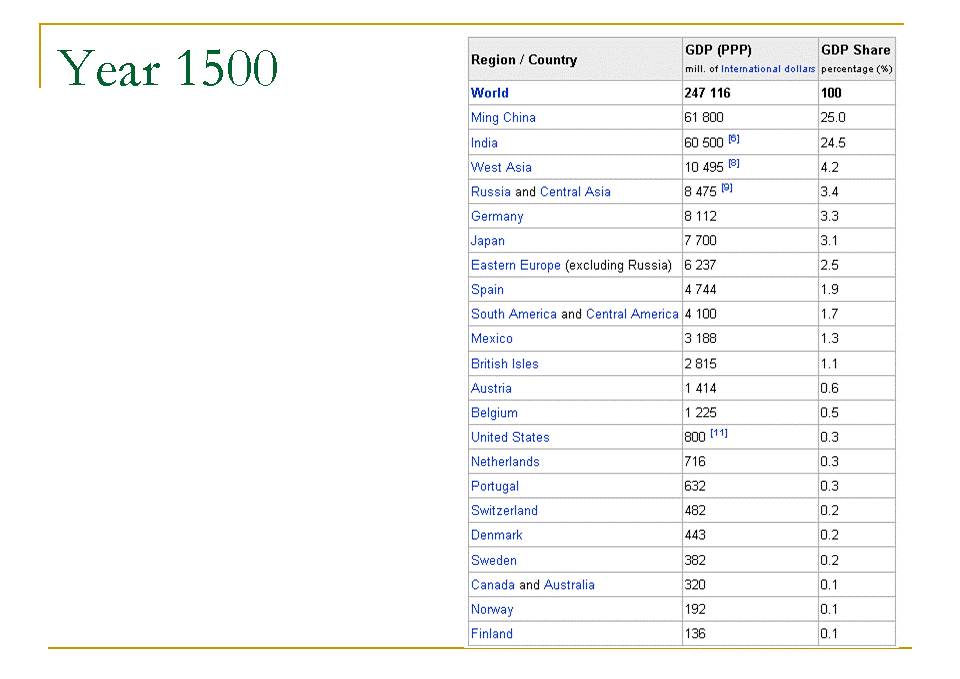Click the Canada link
Viewport: 960px width, 679px height.
(493, 585)
